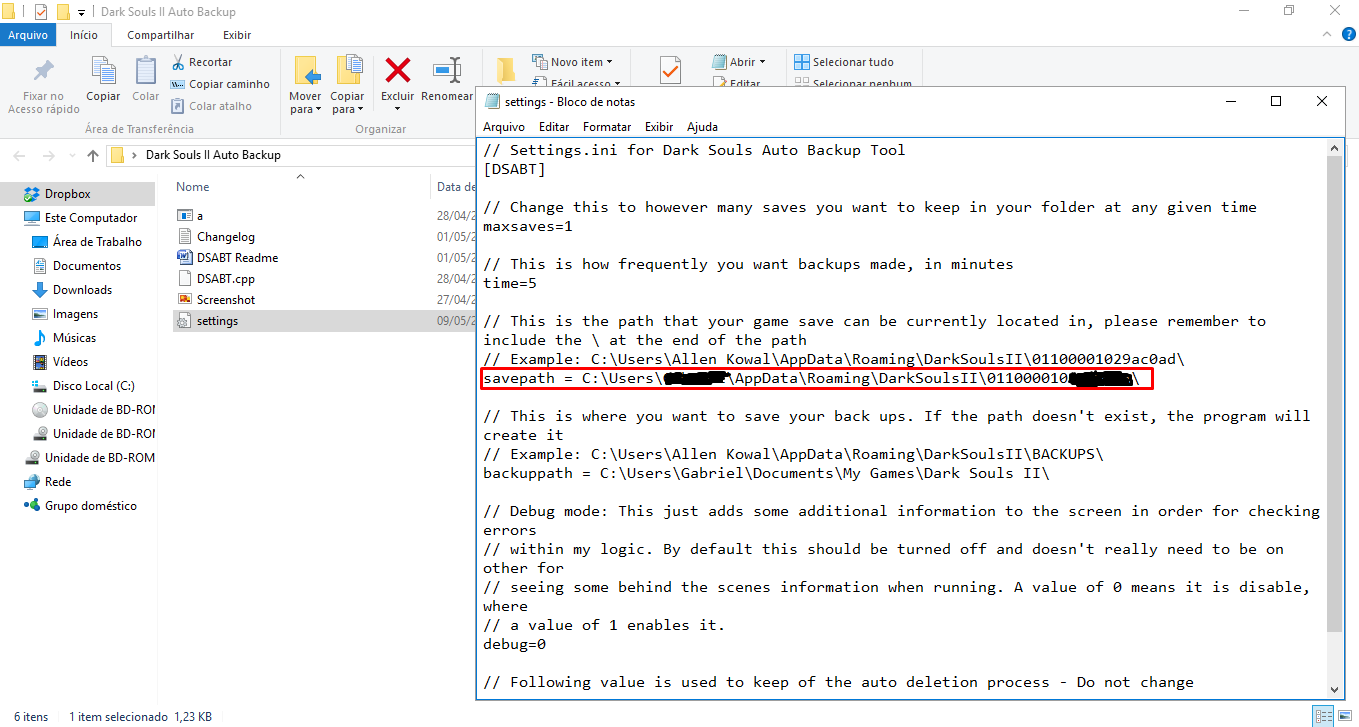Image resolution: width=1359 pixels, height=727 pixels.
Task: Go forward with the right arrow
Action: point(47,155)
